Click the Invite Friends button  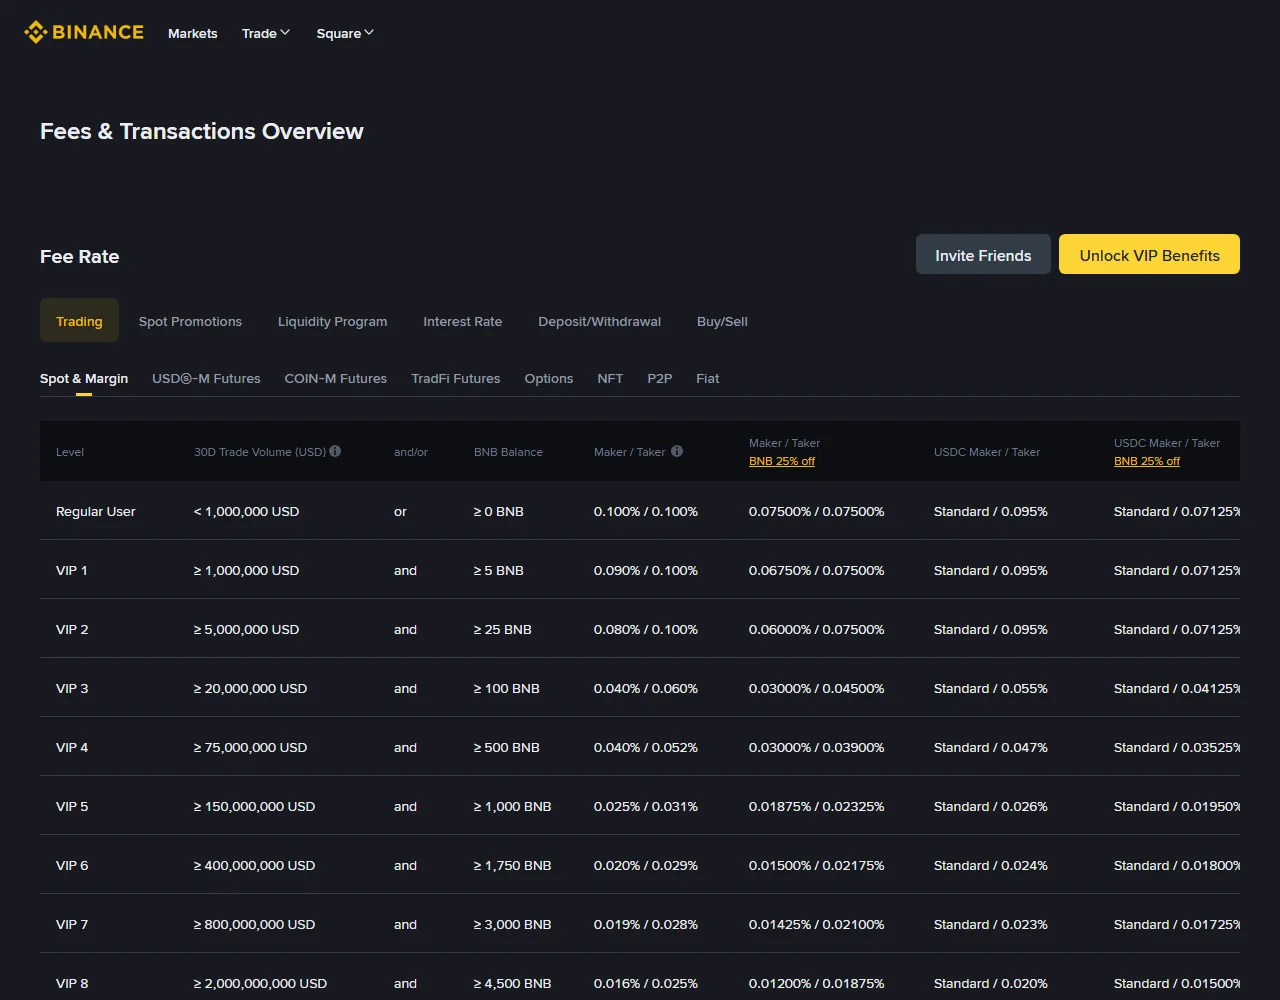[x=983, y=255]
